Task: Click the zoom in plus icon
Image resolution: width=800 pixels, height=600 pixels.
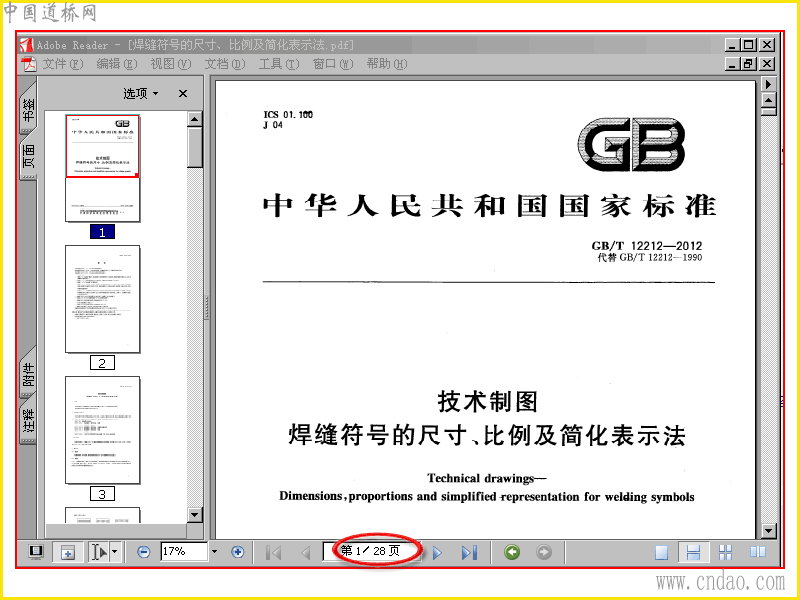Action: pos(237,552)
